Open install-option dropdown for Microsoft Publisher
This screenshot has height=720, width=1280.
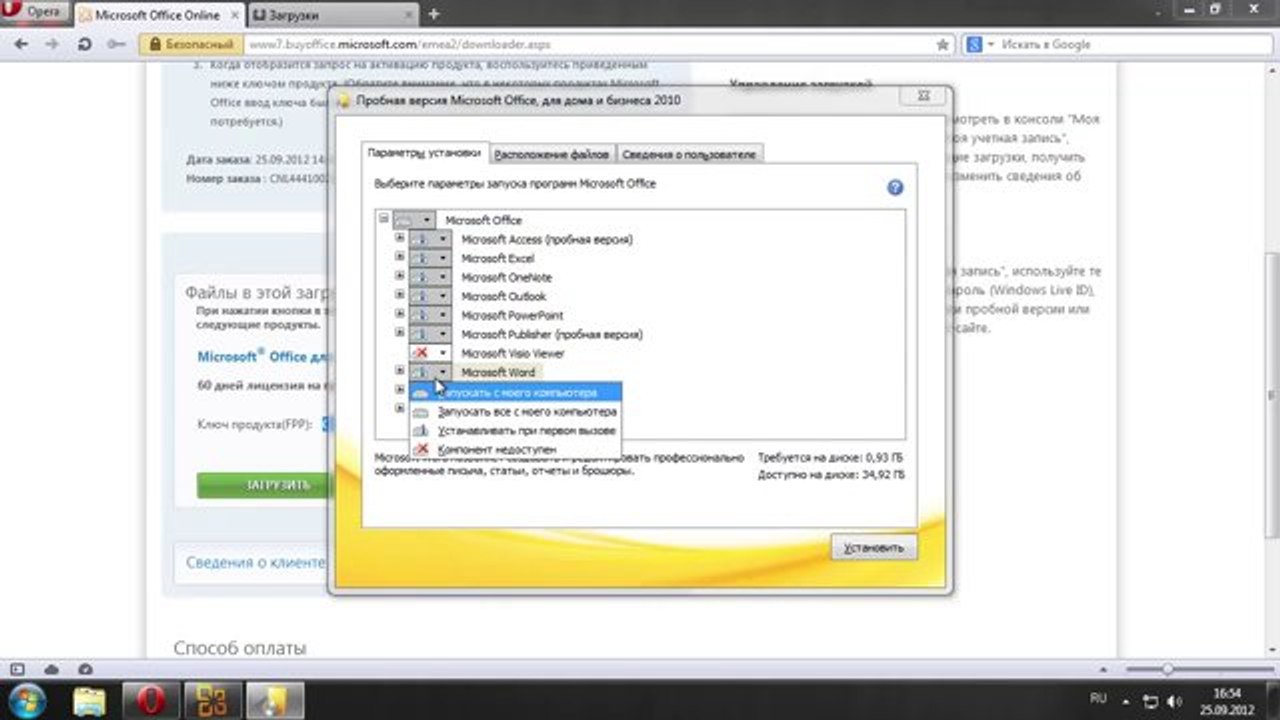tap(430, 334)
